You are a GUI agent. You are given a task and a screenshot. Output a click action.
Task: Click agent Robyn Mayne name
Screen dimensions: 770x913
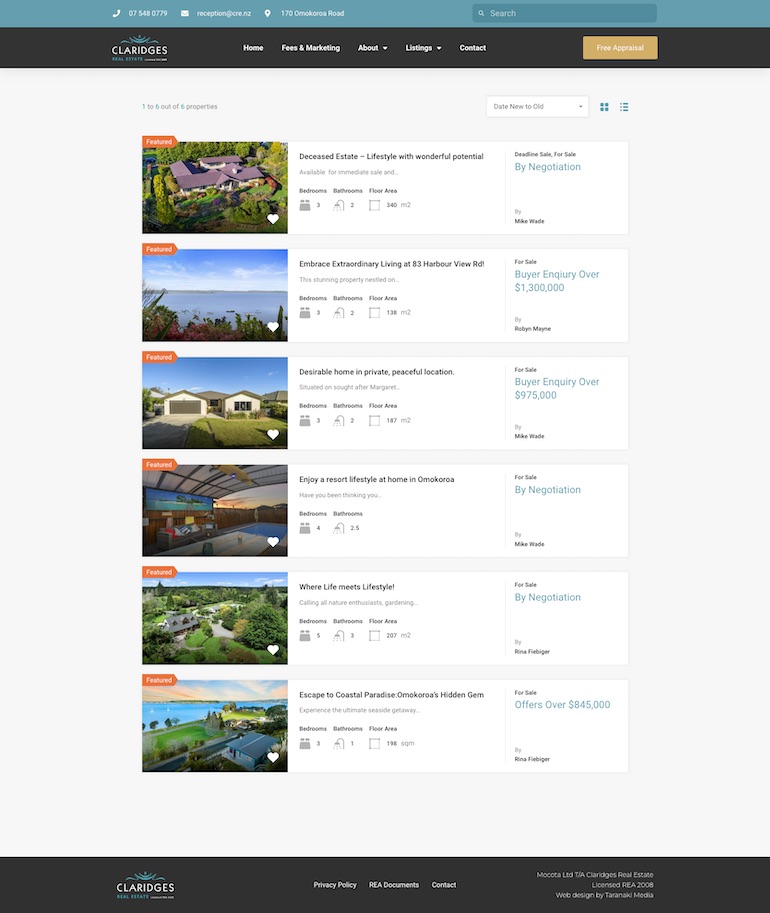[x=532, y=329]
